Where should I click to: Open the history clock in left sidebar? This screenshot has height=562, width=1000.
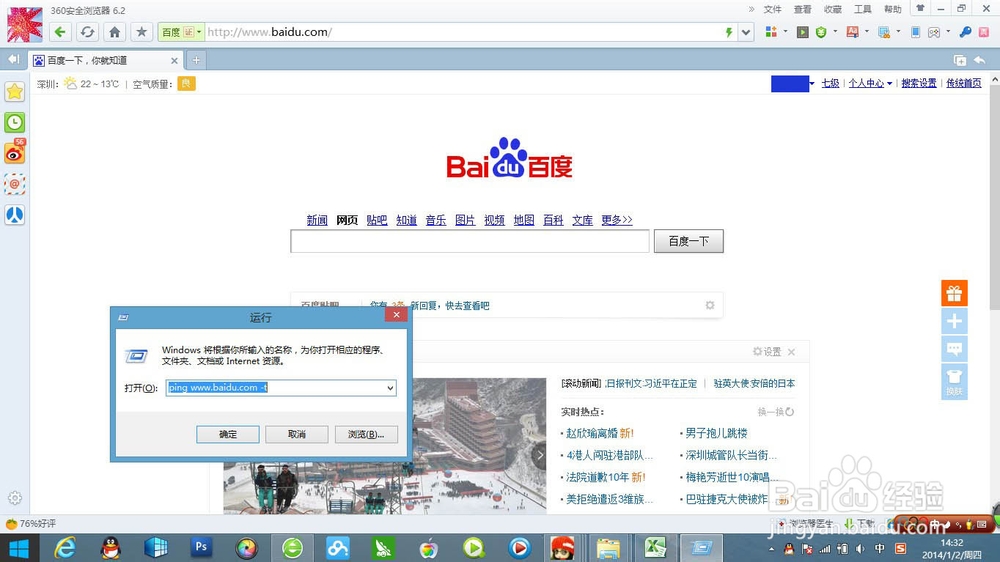point(15,122)
